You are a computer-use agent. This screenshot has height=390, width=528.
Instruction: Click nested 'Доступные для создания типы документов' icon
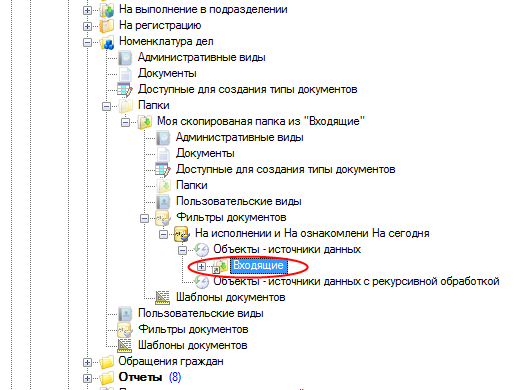pyautogui.click(x=163, y=170)
